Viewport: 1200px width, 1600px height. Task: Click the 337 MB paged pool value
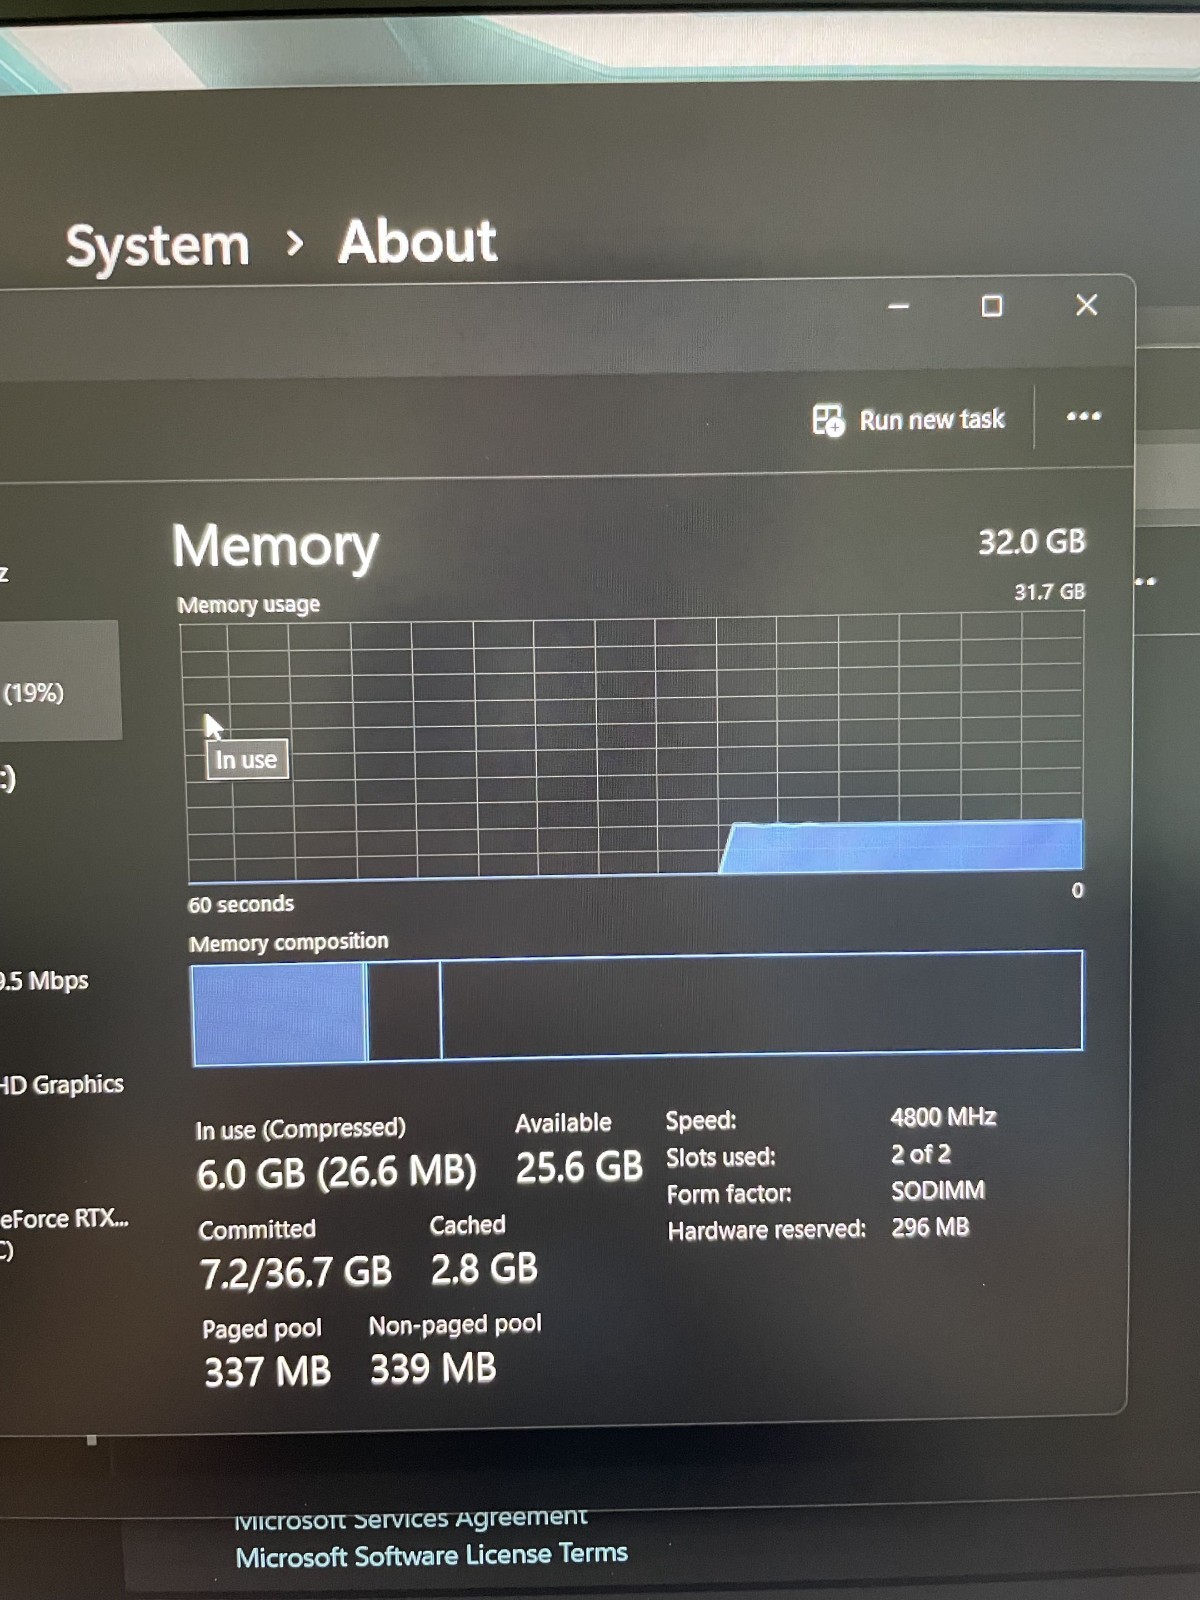point(267,1371)
